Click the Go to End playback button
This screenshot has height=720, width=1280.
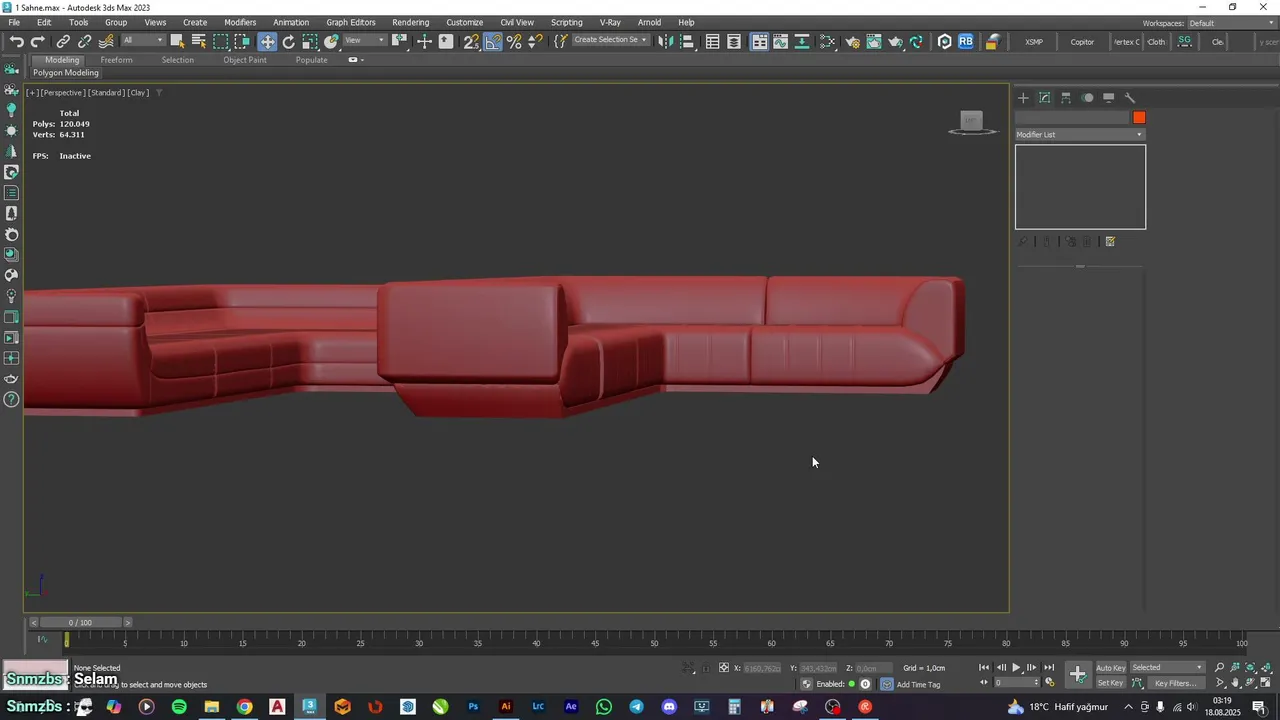click(x=1049, y=667)
